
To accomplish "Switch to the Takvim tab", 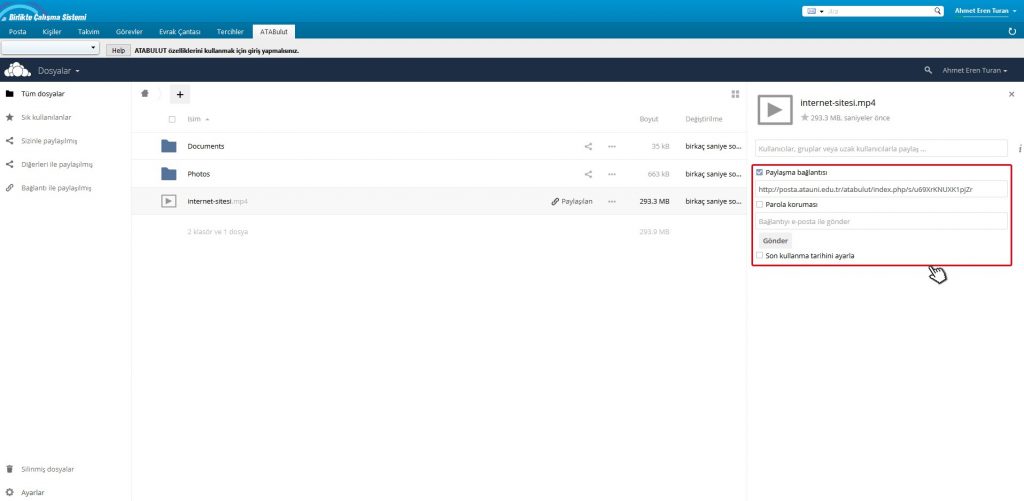I will click(89, 32).
